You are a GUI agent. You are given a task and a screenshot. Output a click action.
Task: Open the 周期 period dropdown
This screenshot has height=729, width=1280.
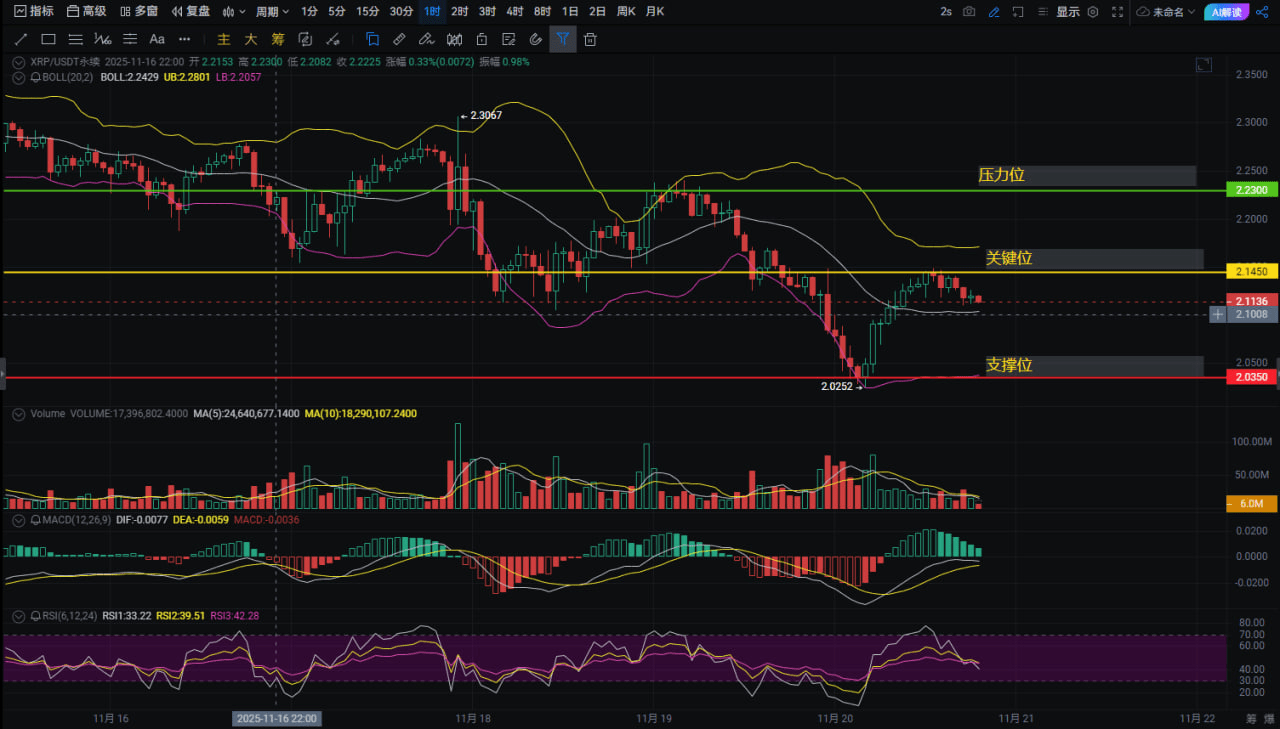(x=272, y=12)
